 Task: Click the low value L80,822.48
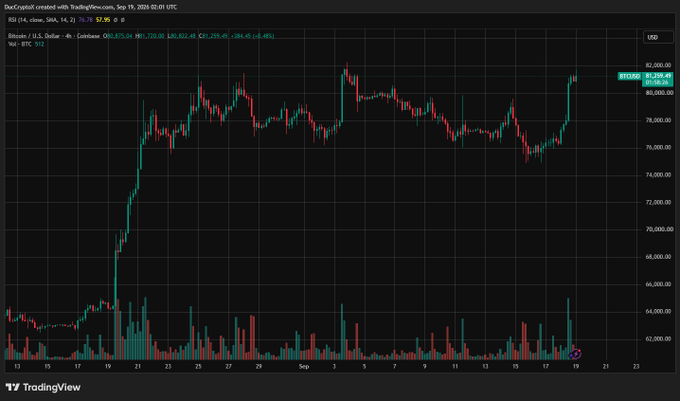pos(182,36)
